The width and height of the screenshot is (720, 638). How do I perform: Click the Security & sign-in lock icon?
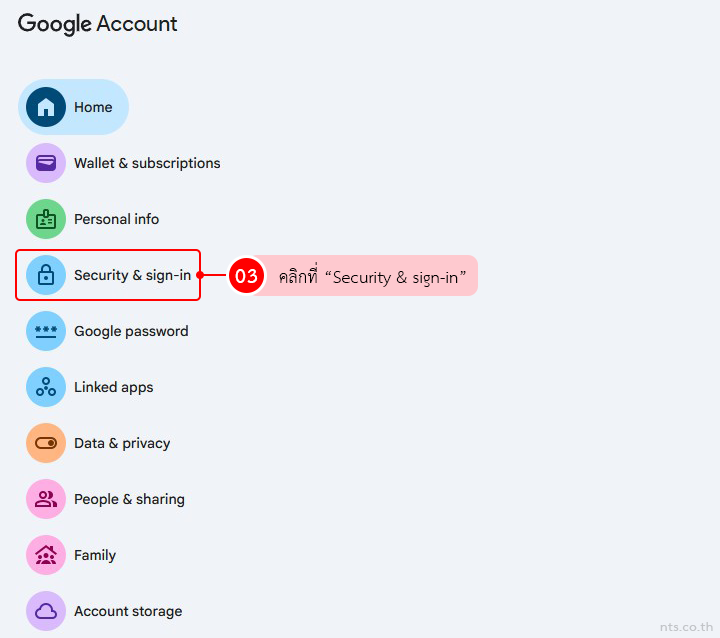click(46, 275)
